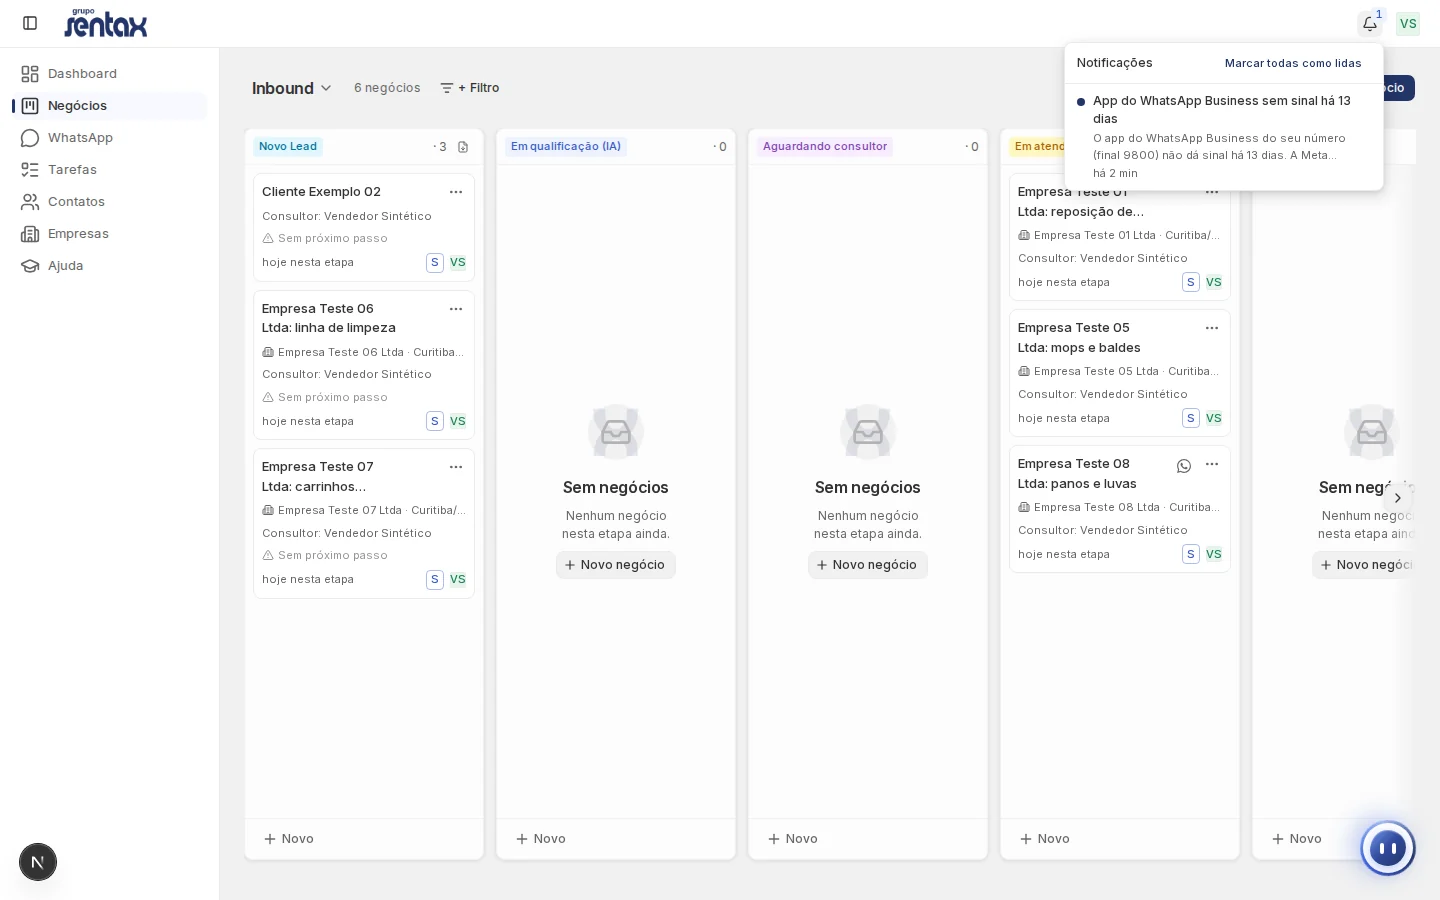This screenshot has width=1440, height=900.
Task: Open more options for Empresa Teste 06 card
Action: [x=456, y=309]
